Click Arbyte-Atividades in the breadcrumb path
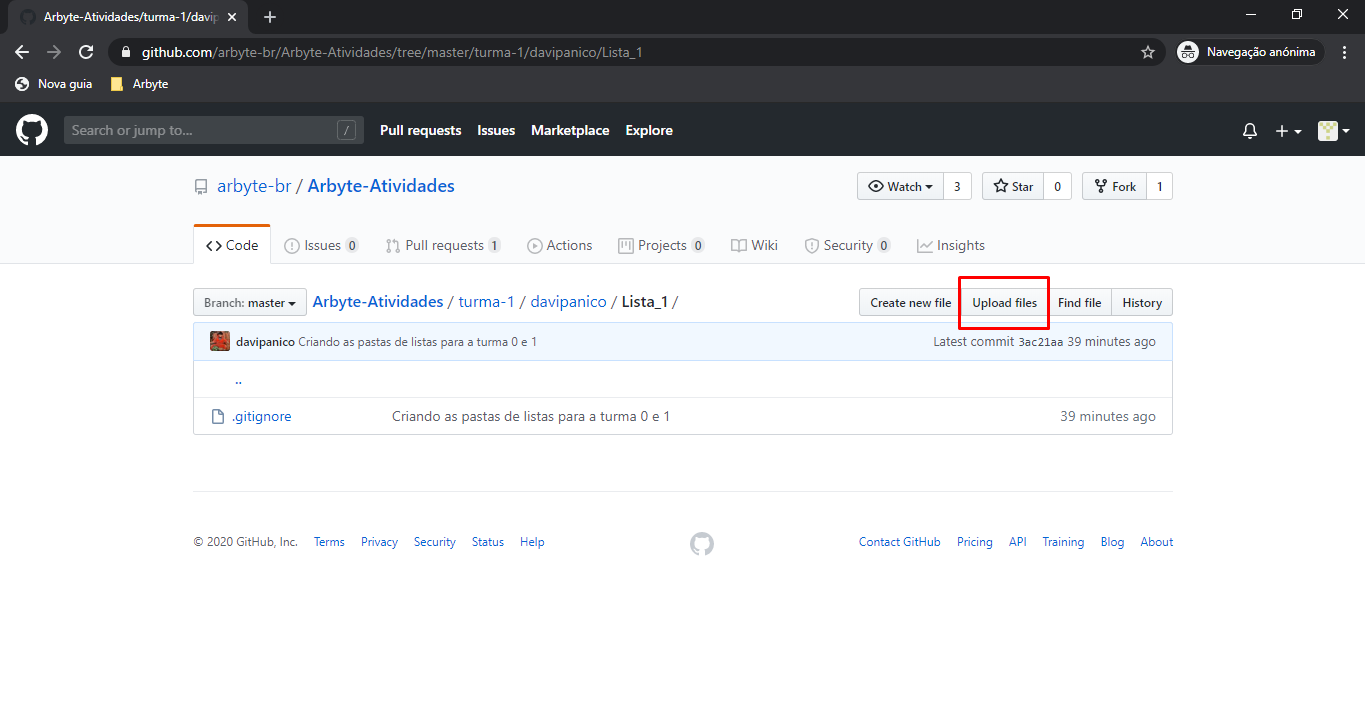Image resolution: width=1365 pixels, height=728 pixels. click(378, 302)
